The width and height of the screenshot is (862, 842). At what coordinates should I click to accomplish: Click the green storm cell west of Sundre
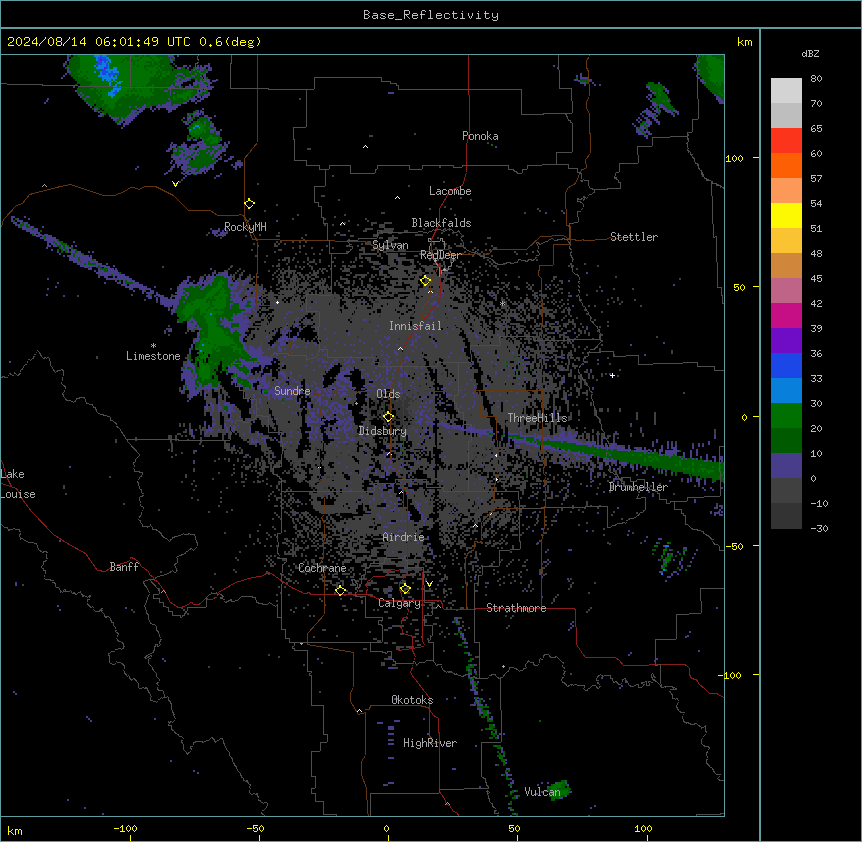[x=212, y=330]
